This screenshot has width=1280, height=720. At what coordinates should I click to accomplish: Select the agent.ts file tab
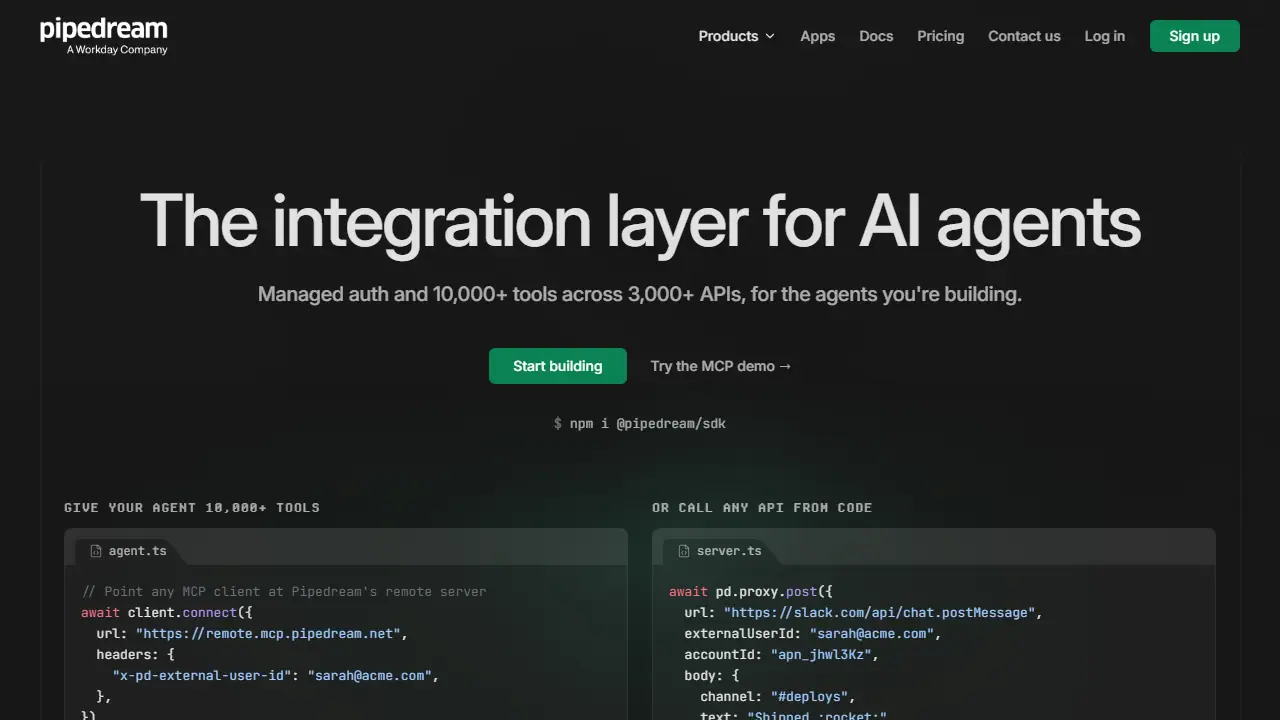(x=129, y=551)
